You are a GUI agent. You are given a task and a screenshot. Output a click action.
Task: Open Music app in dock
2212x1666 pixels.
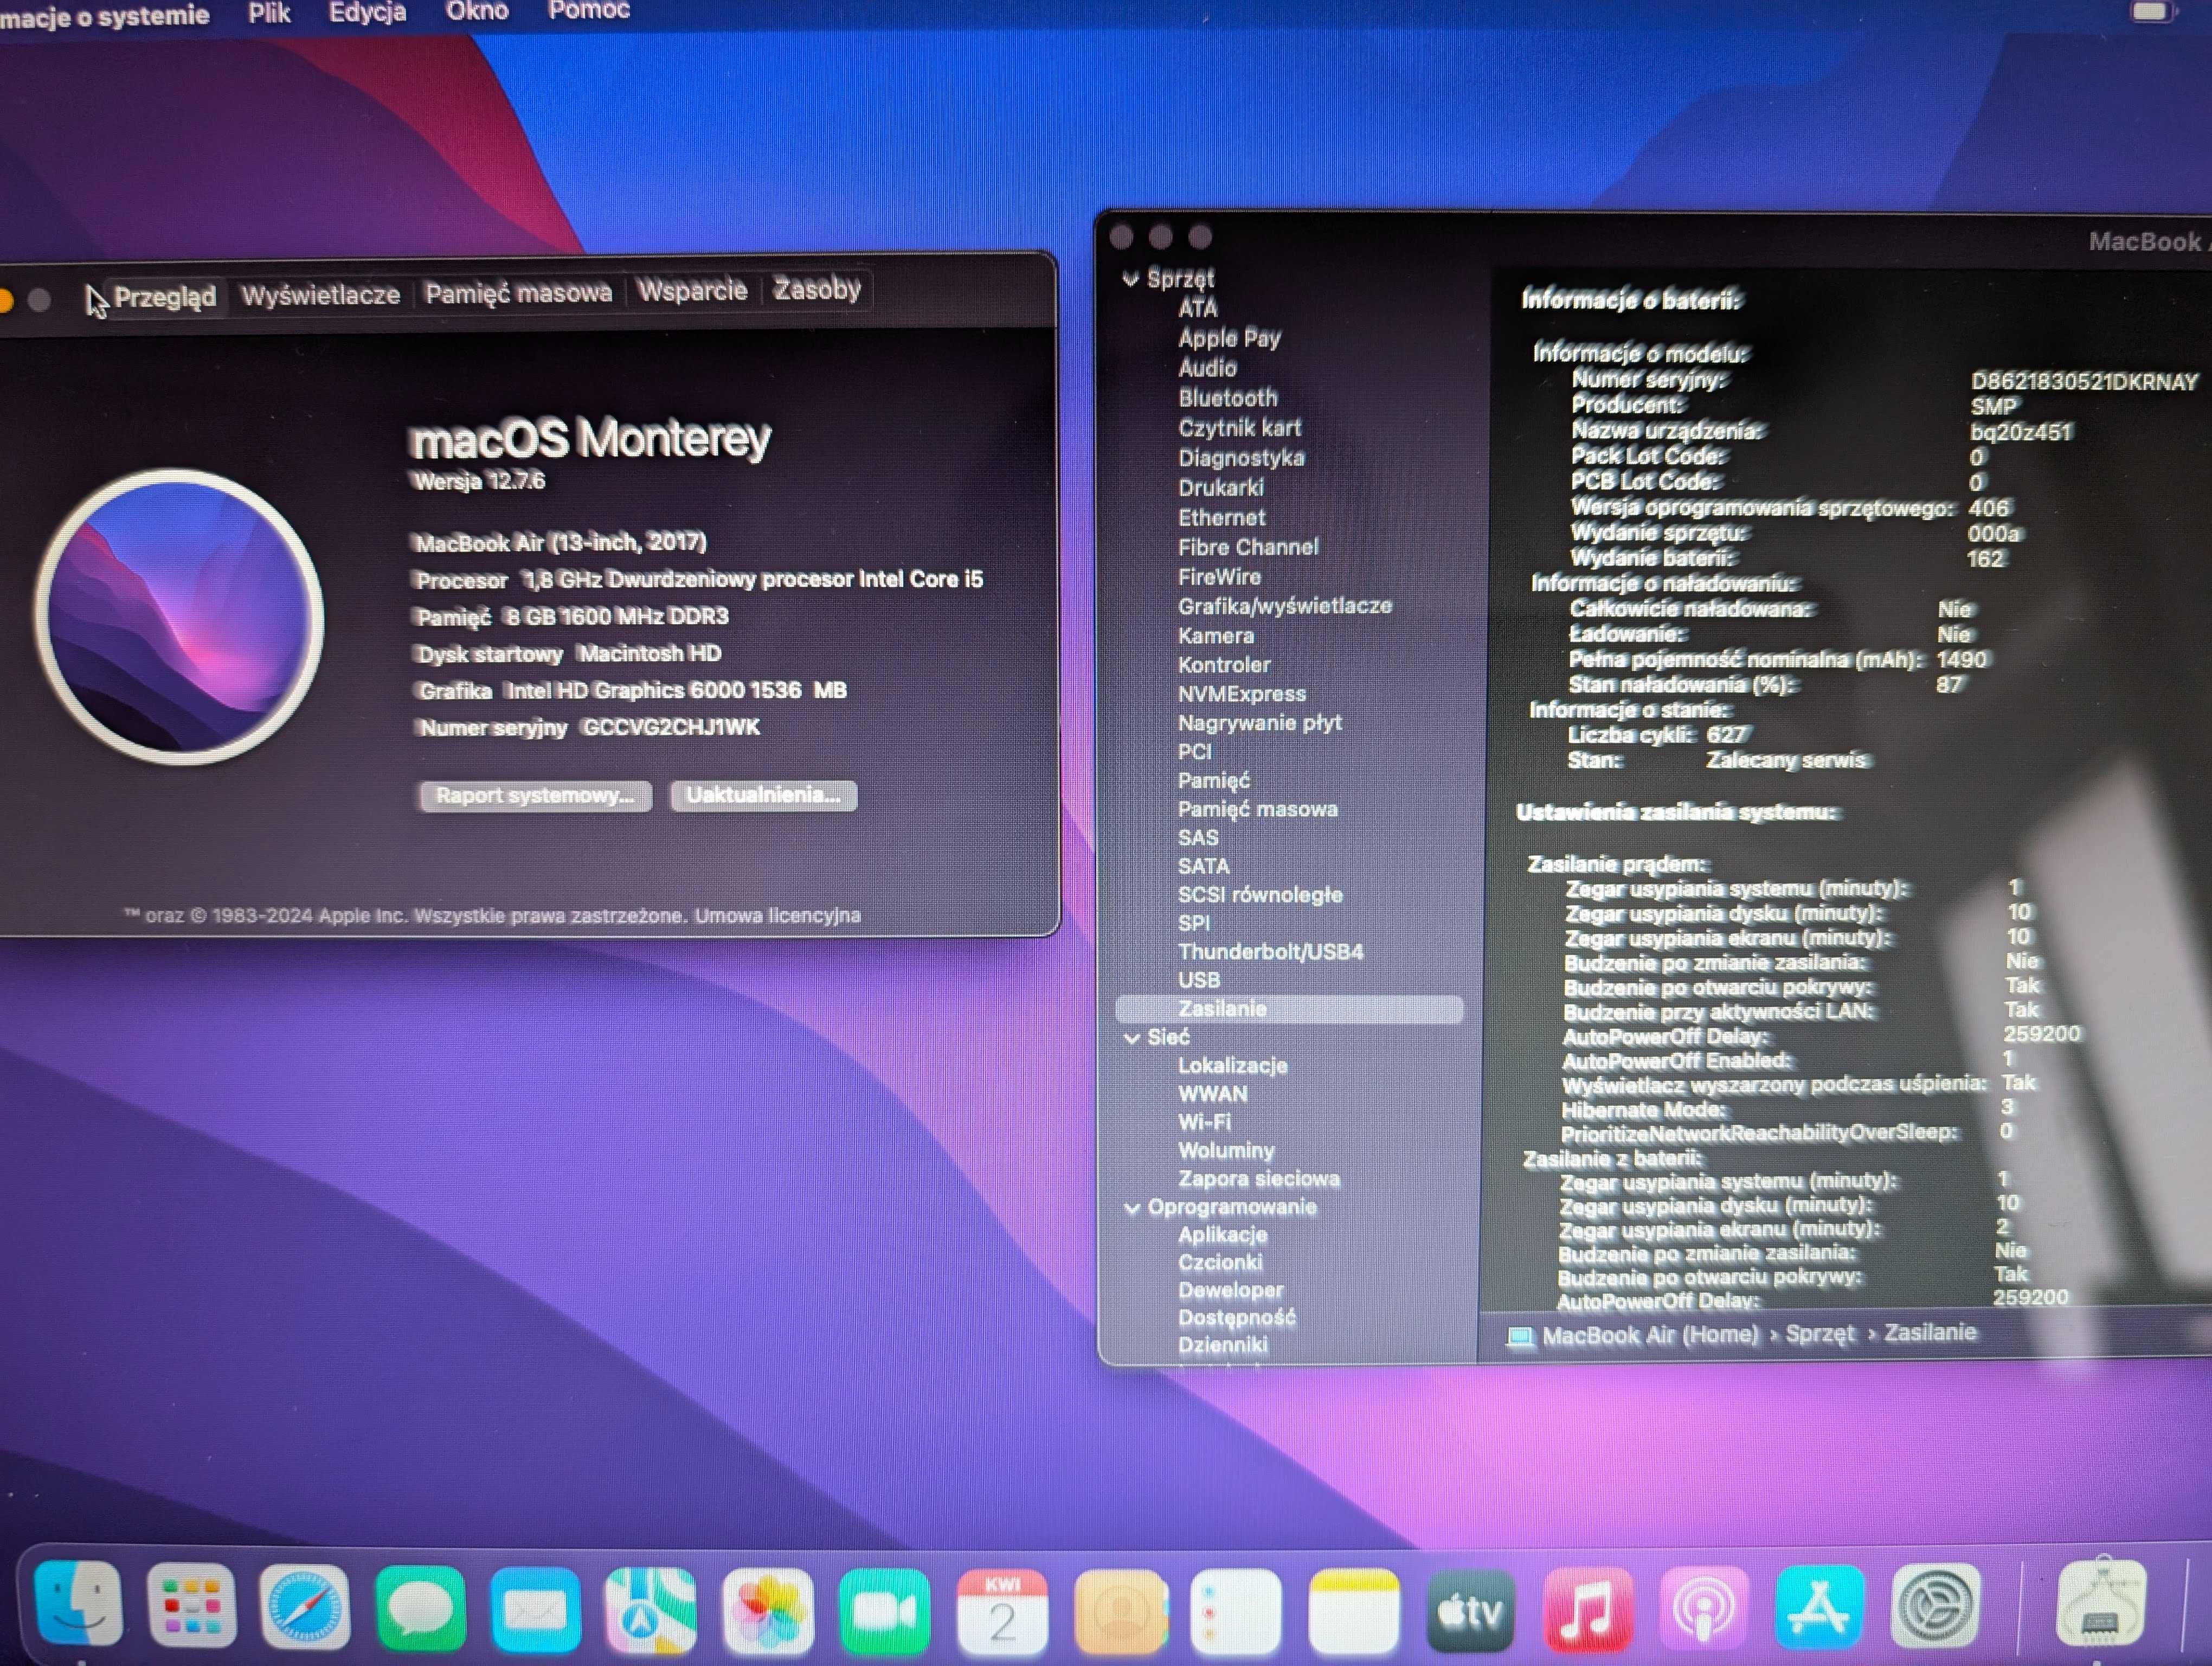(x=1588, y=1609)
